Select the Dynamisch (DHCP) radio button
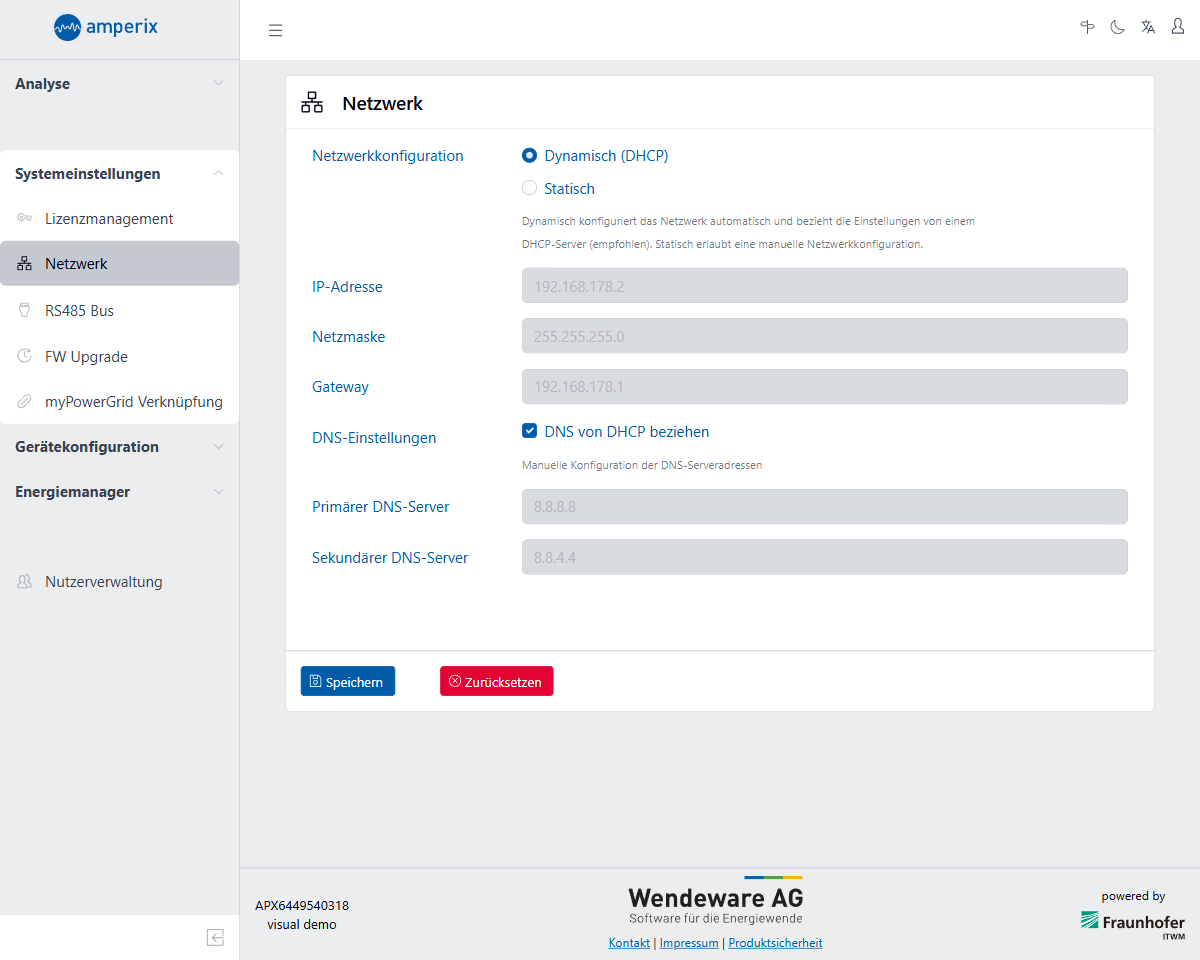The width and height of the screenshot is (1200, 960). [x=530, y=156]
